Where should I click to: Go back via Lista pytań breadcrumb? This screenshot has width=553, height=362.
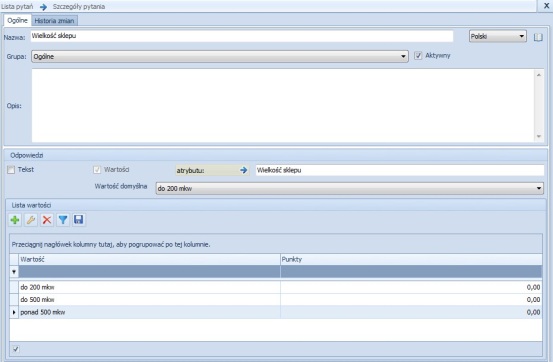coord(17,6)
